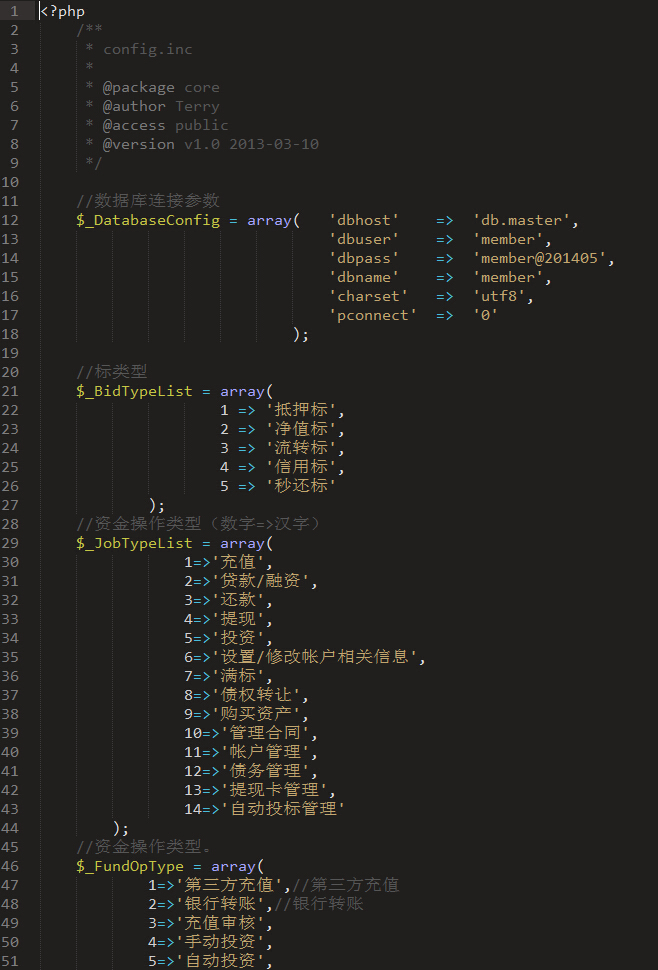Screen dimensions: 658x970
Task: Click the closing ');' on line 18
Action: coord(301,335)
